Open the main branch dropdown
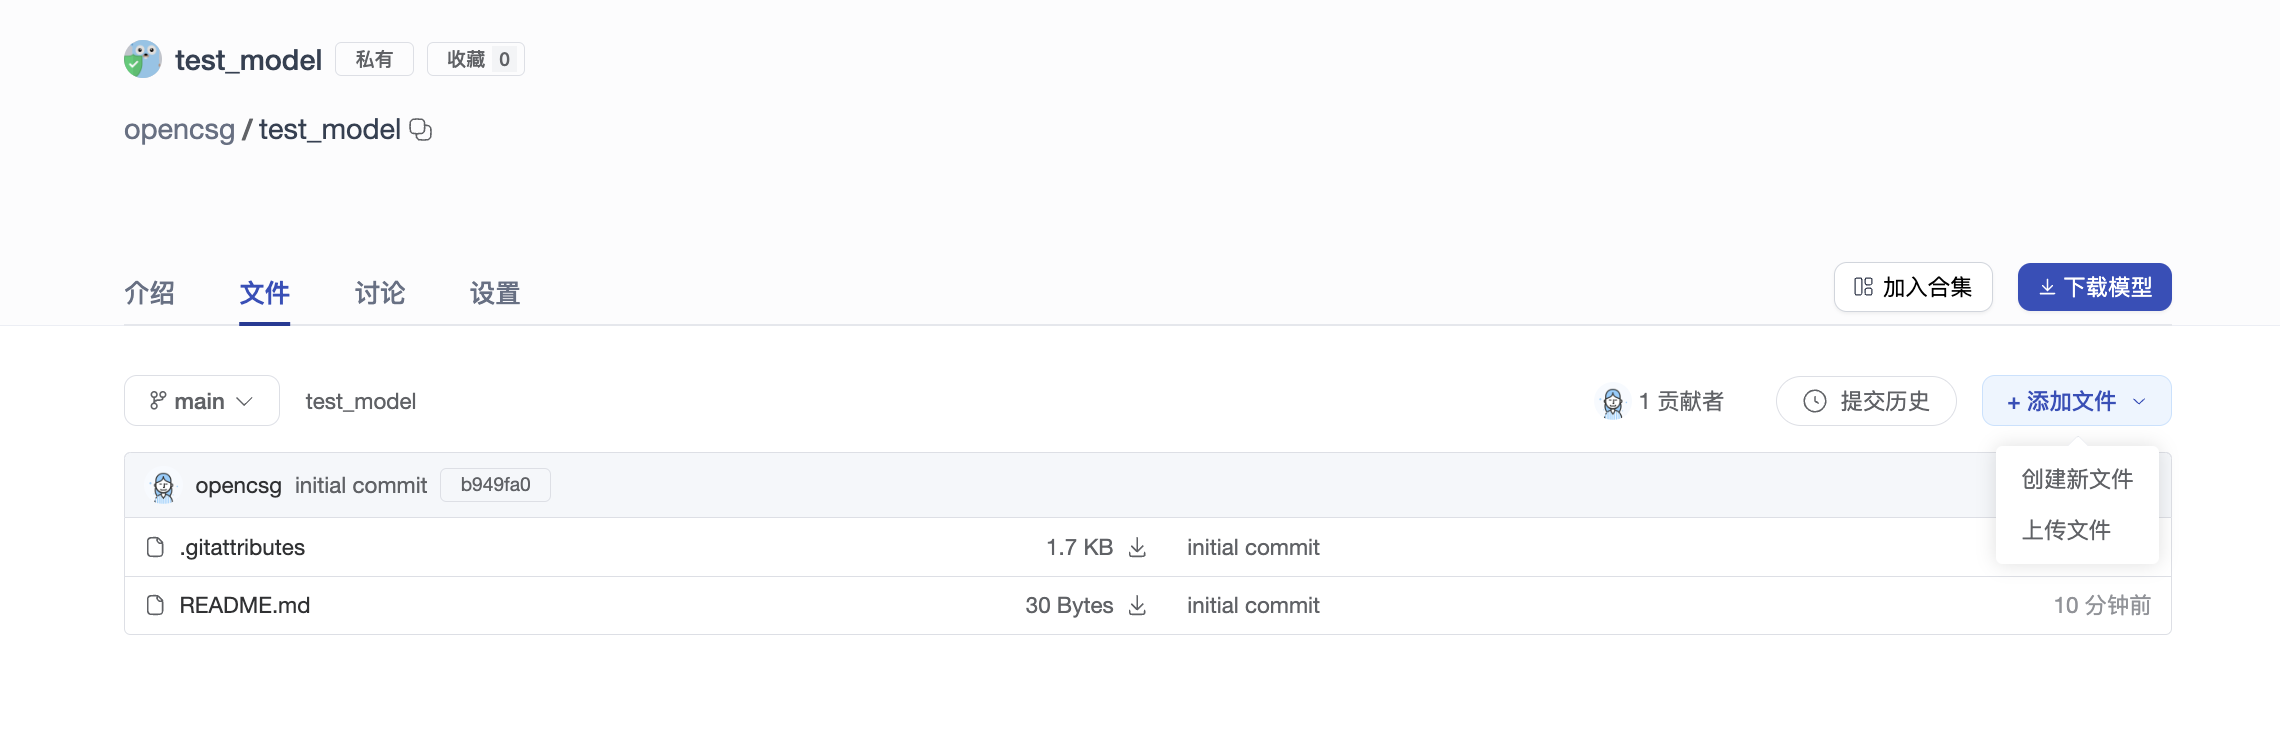The width and height of the screenshot is (2280, 738). 201,401
